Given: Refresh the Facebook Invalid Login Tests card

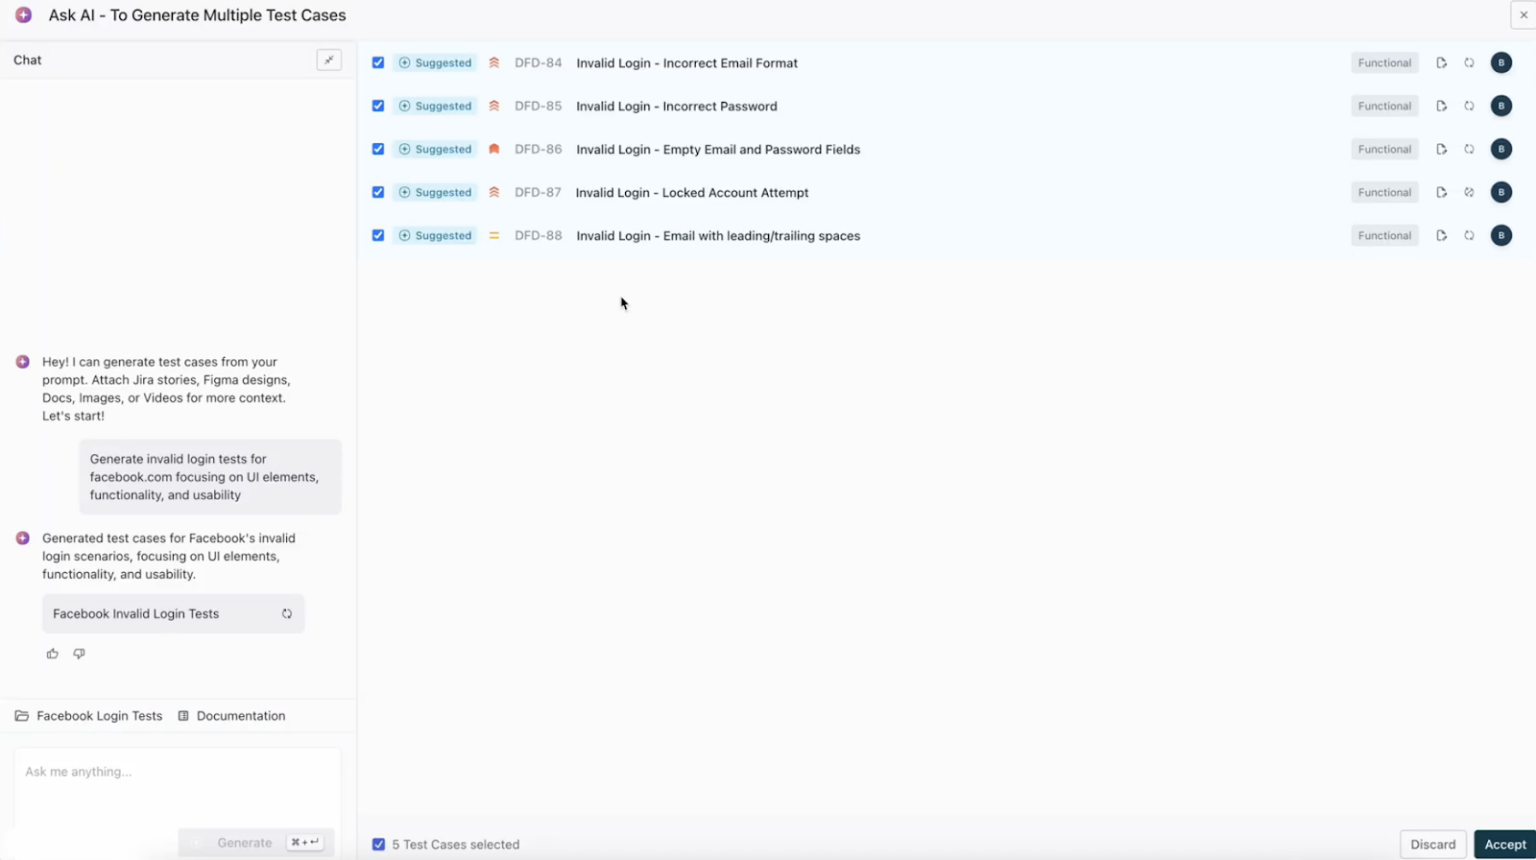Looking at the screenshot, I should click(x=287, y=613).
